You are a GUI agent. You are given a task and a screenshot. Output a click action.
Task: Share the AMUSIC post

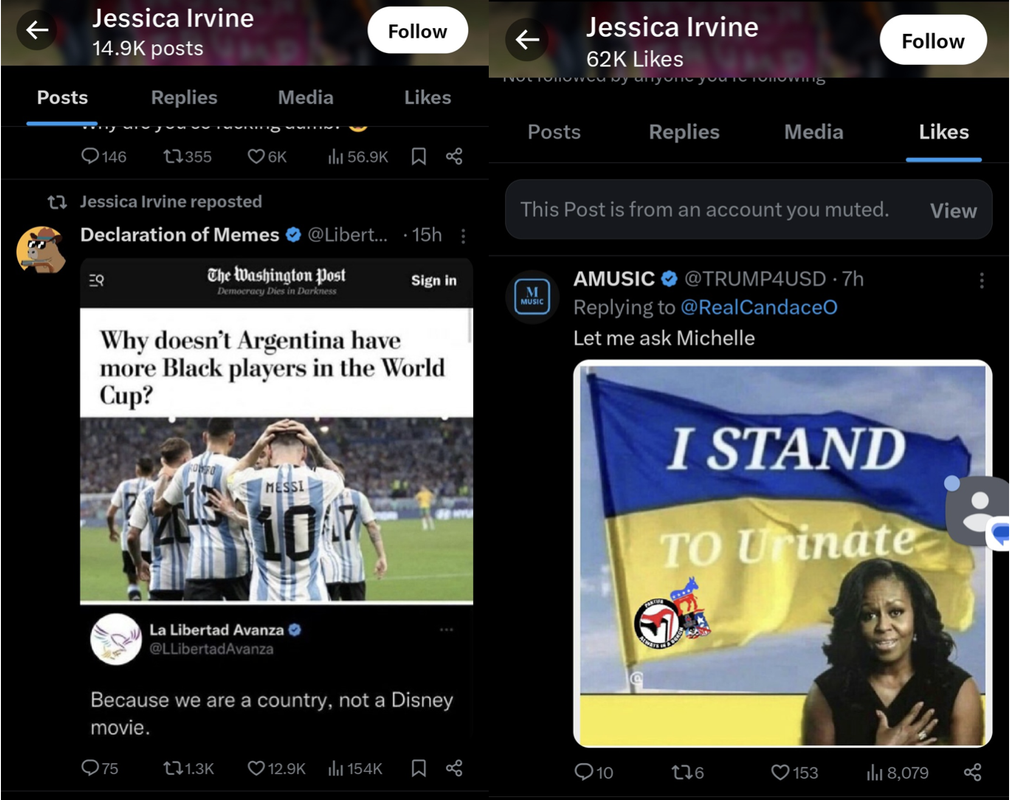coord(973,772)
